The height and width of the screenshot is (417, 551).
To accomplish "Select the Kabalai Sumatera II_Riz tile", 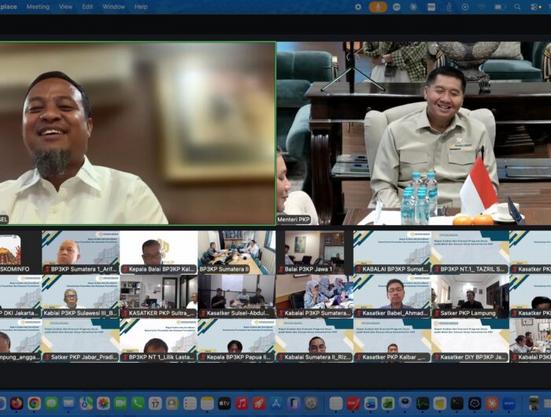I will click(x=315, y=340).
